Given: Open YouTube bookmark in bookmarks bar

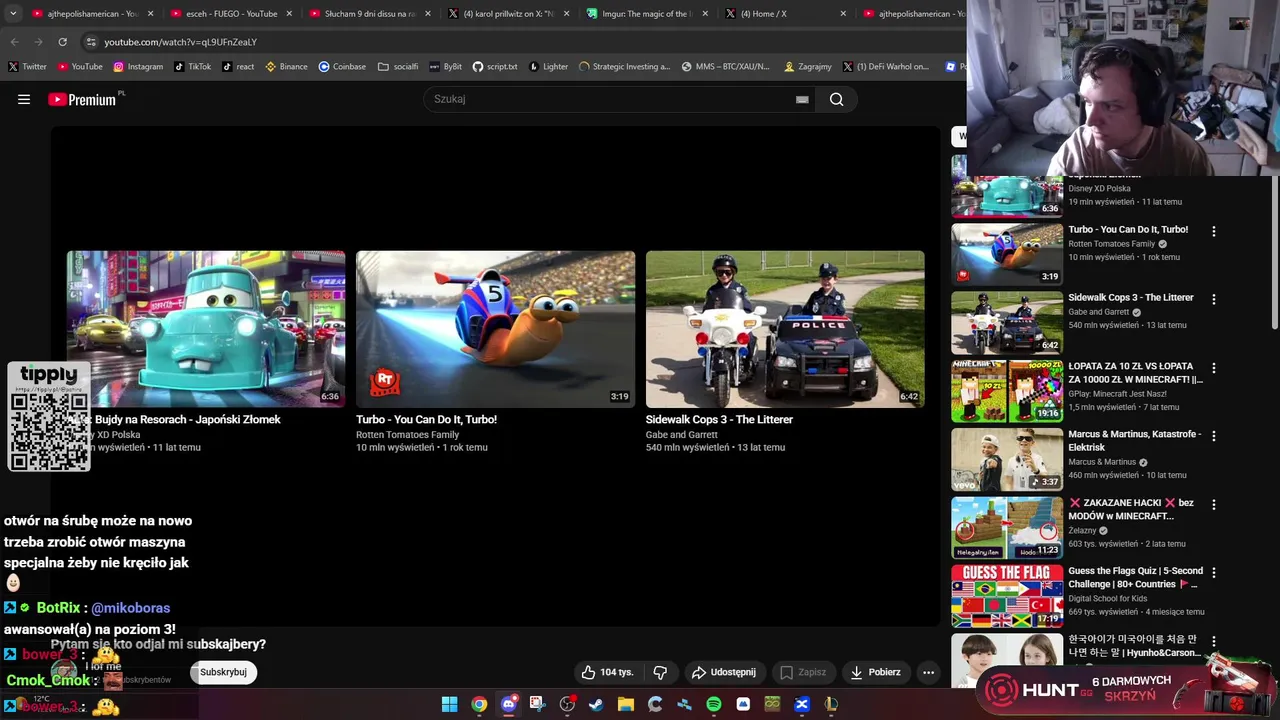Looking at the screenshot, I should click(x=80, y=67).
